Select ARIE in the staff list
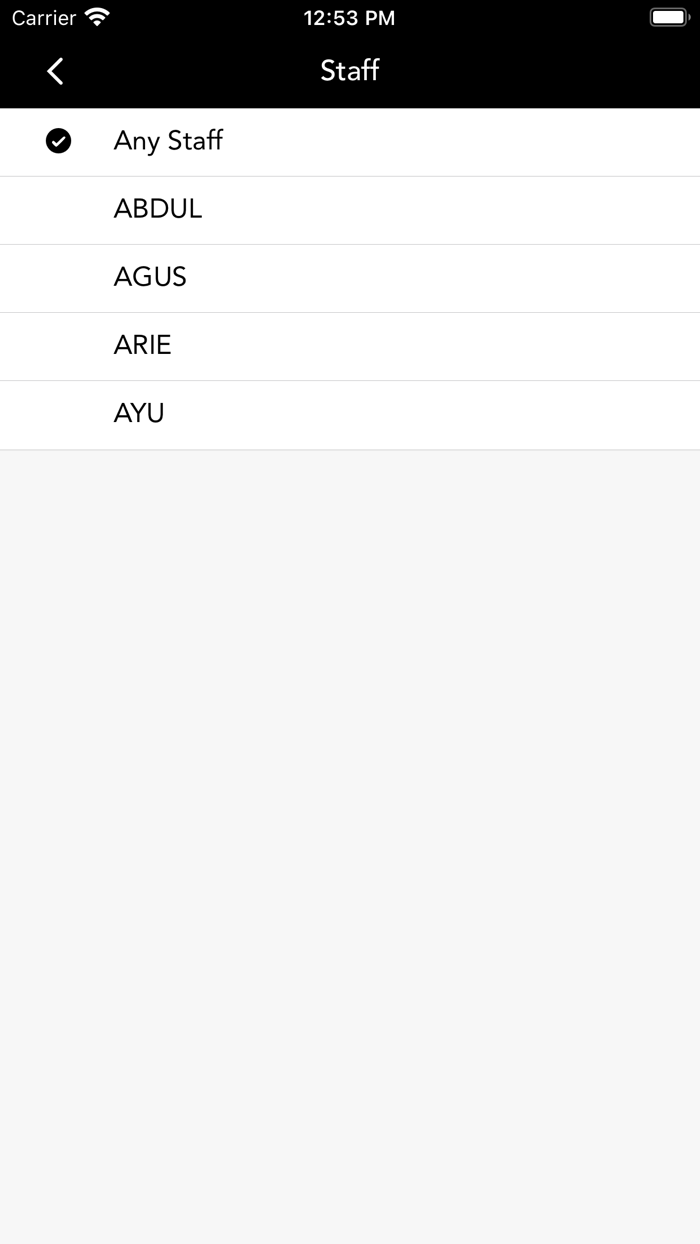Image resolution: width=700 pixels, height=1244 pixels. [x=143, y=345]
